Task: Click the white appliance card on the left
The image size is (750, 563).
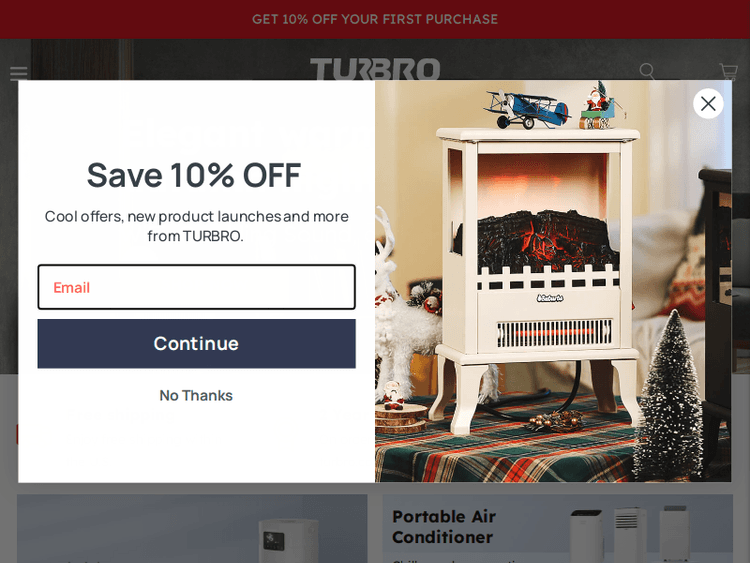Action: pos(192,529)
